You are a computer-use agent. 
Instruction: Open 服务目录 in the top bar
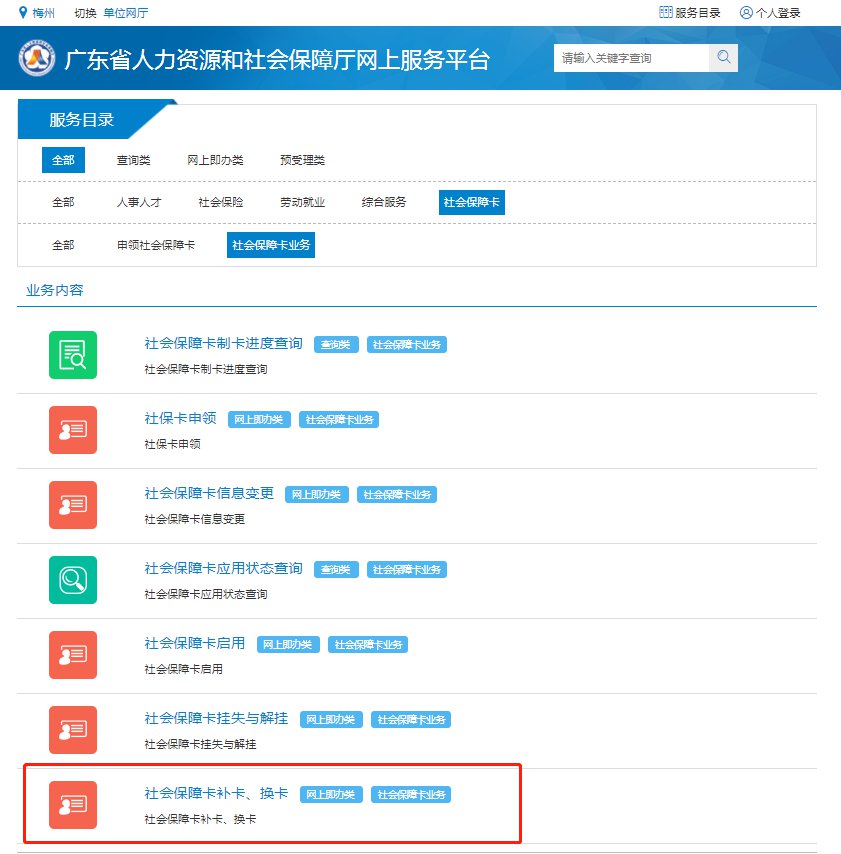click(690, 13)
